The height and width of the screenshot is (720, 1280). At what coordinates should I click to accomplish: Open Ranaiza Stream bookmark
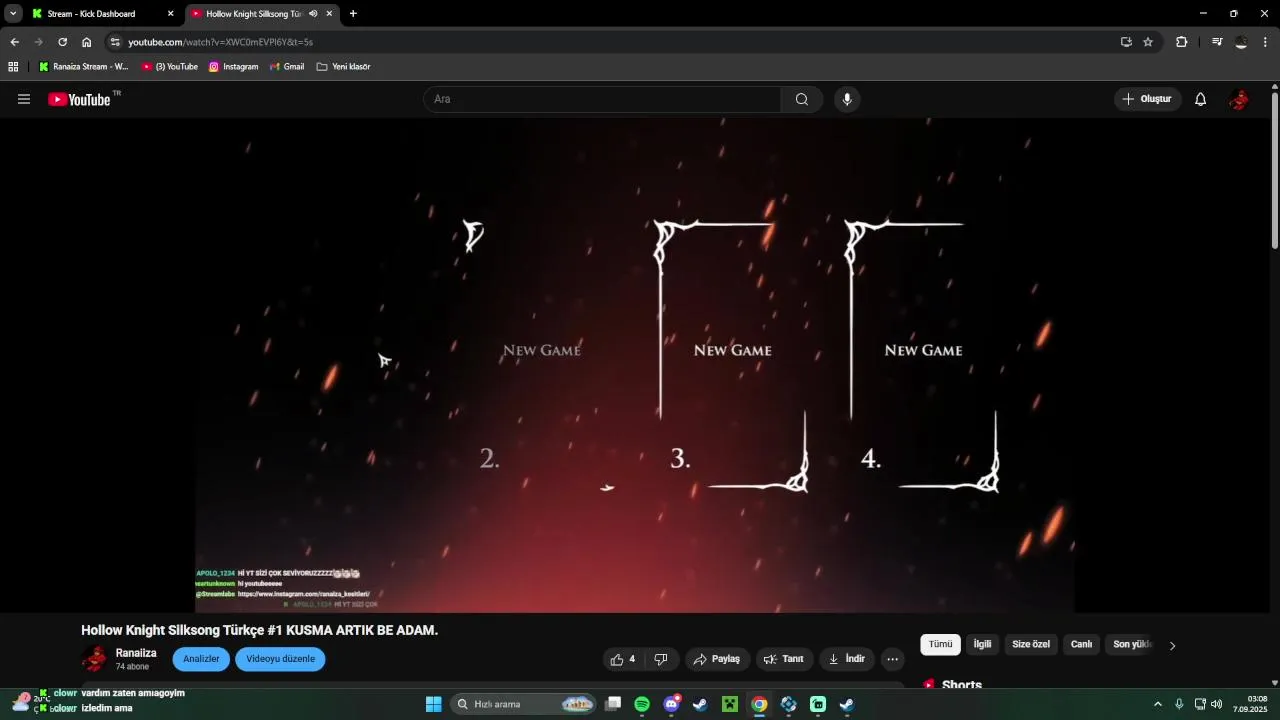[83, 67]
